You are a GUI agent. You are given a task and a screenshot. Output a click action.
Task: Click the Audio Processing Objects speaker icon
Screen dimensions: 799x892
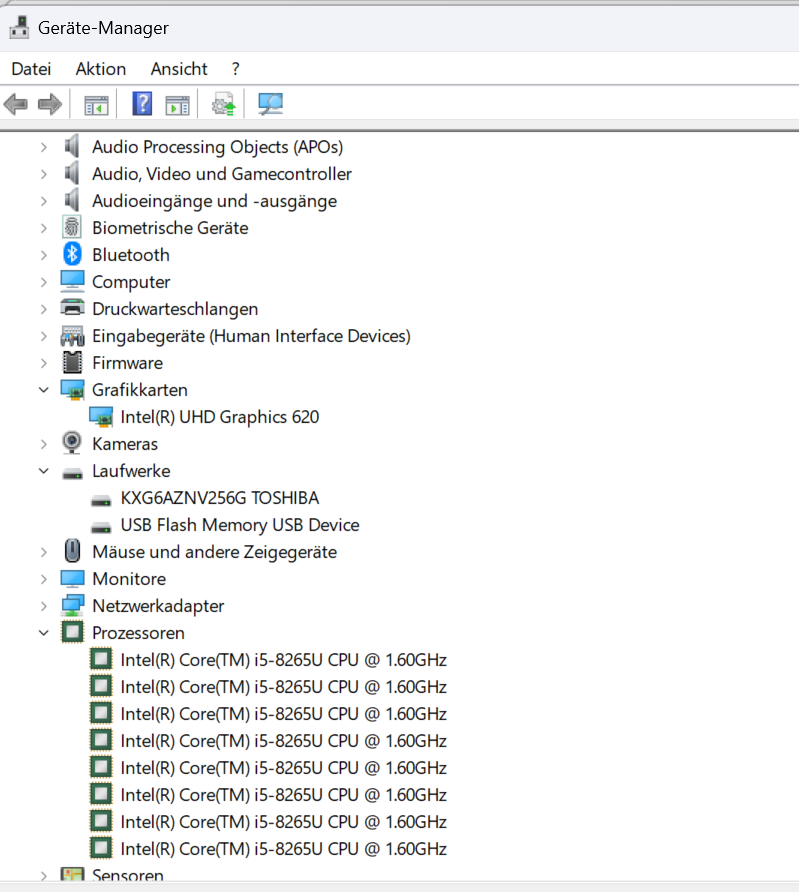click(72, 146)
